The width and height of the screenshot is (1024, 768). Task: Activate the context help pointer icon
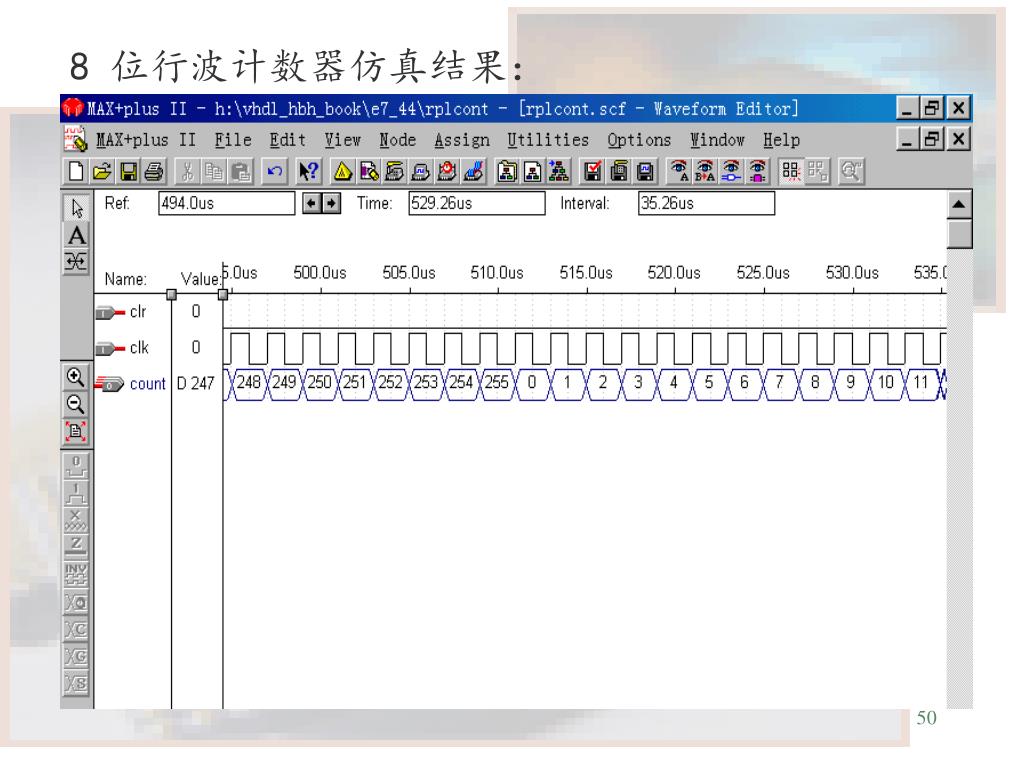[x=308, y=172]
